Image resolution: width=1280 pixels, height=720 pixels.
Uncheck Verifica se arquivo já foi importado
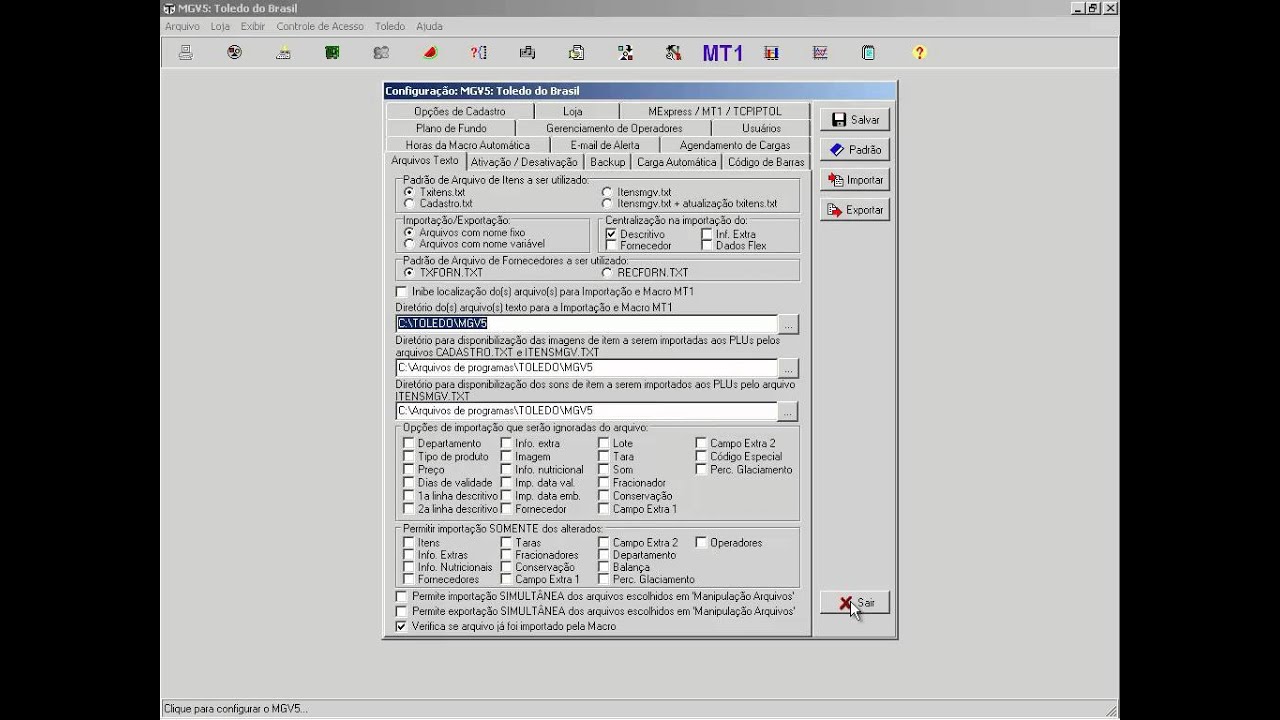point(402,626)
